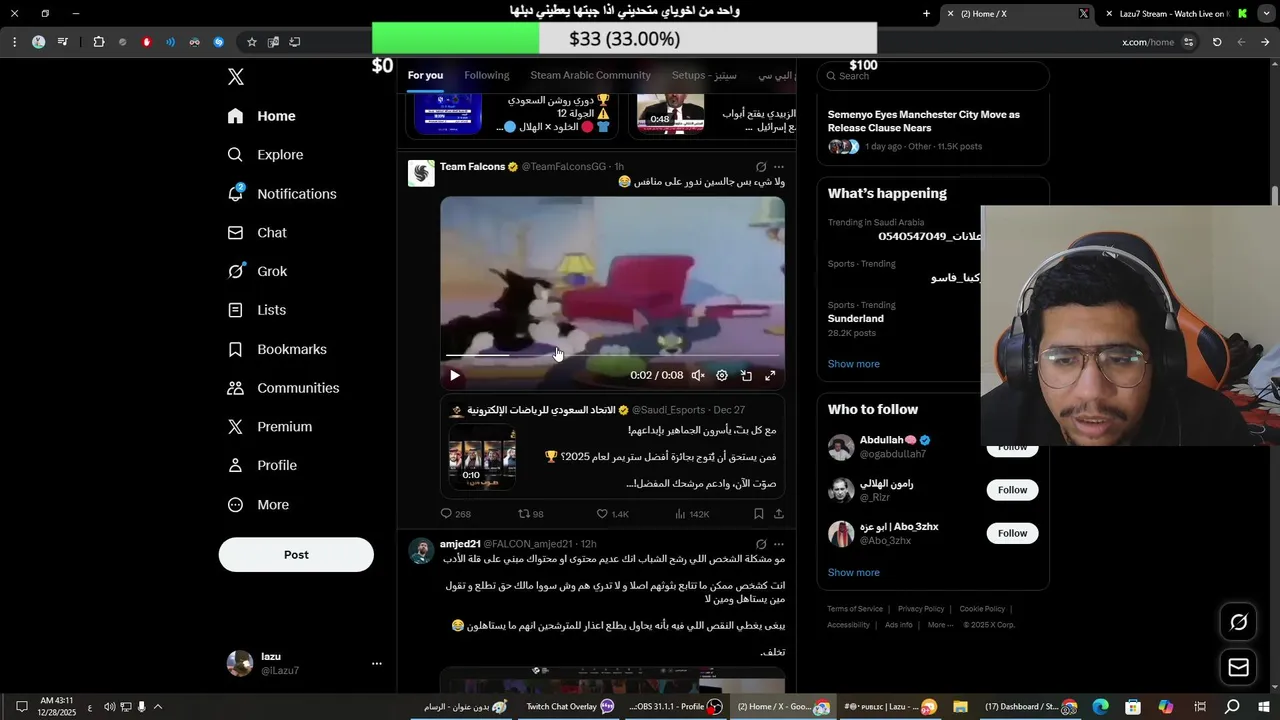Switch to the Setups tab
1280x720 pixels.
[704, 76]
